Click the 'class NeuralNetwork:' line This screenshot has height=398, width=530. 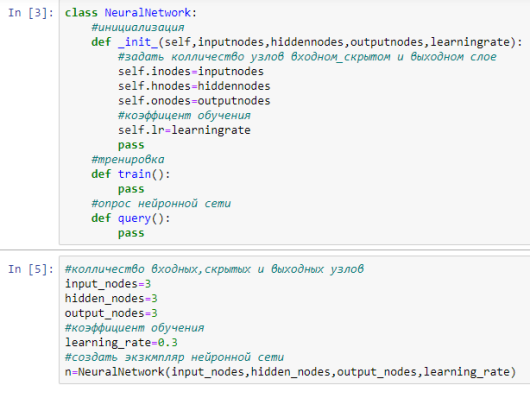point(130,13)
